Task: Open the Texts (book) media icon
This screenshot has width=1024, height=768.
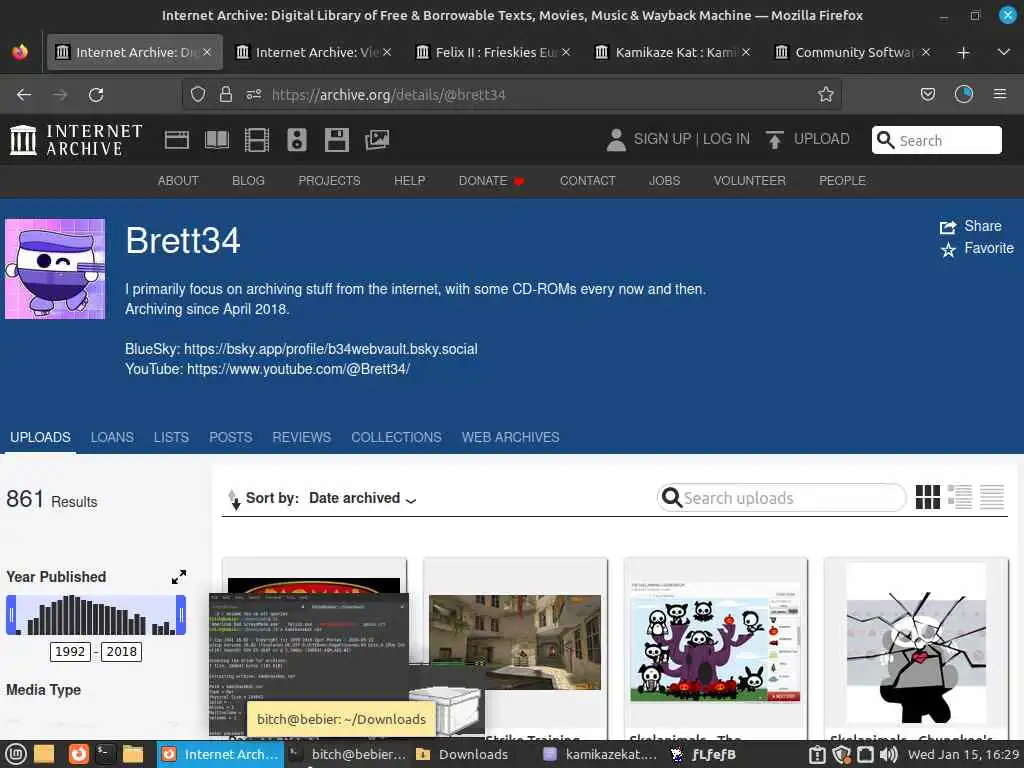Action: coord(217,140)
